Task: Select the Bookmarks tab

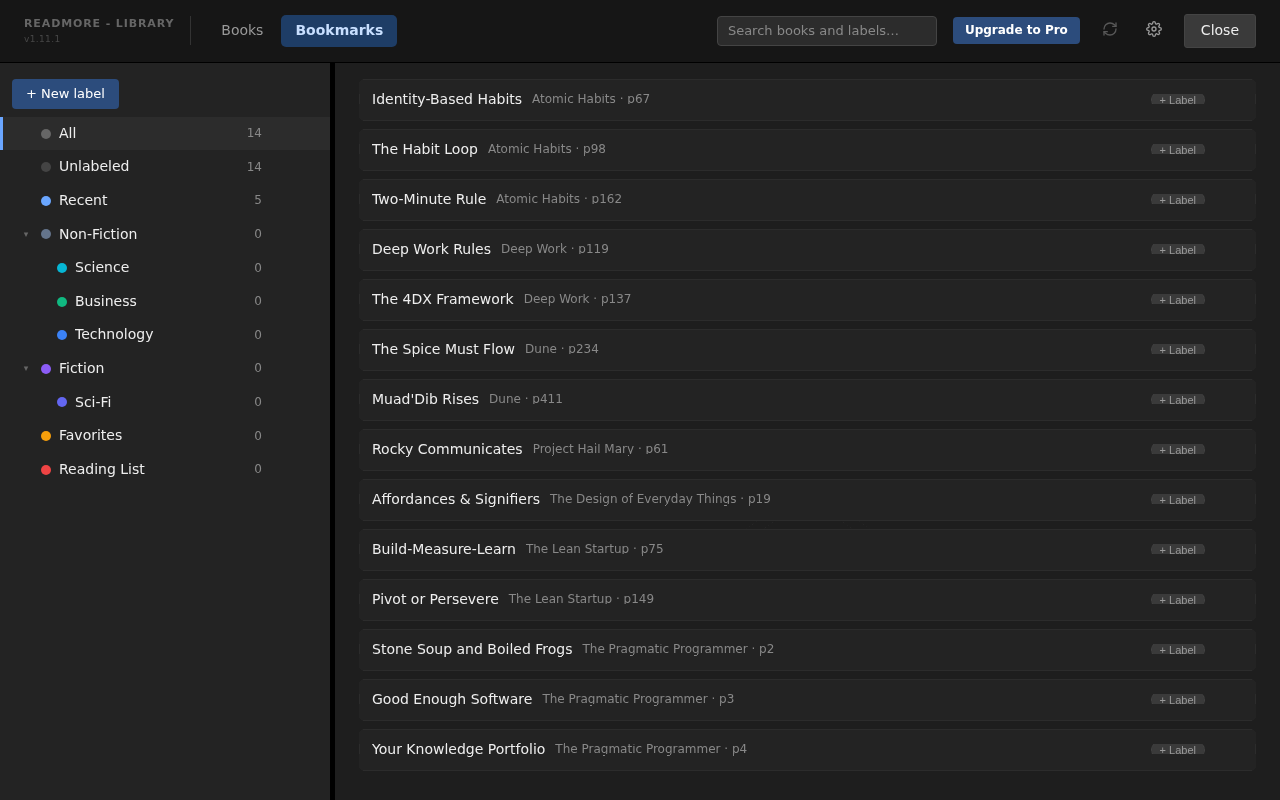Action: [x=339, y=30]
